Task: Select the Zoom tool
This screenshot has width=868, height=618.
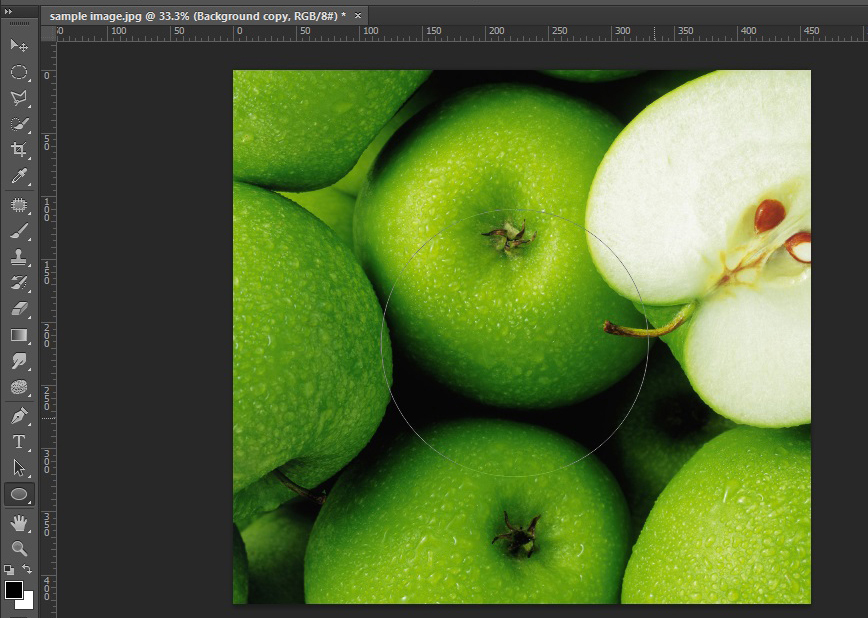Action: (19, 549)
